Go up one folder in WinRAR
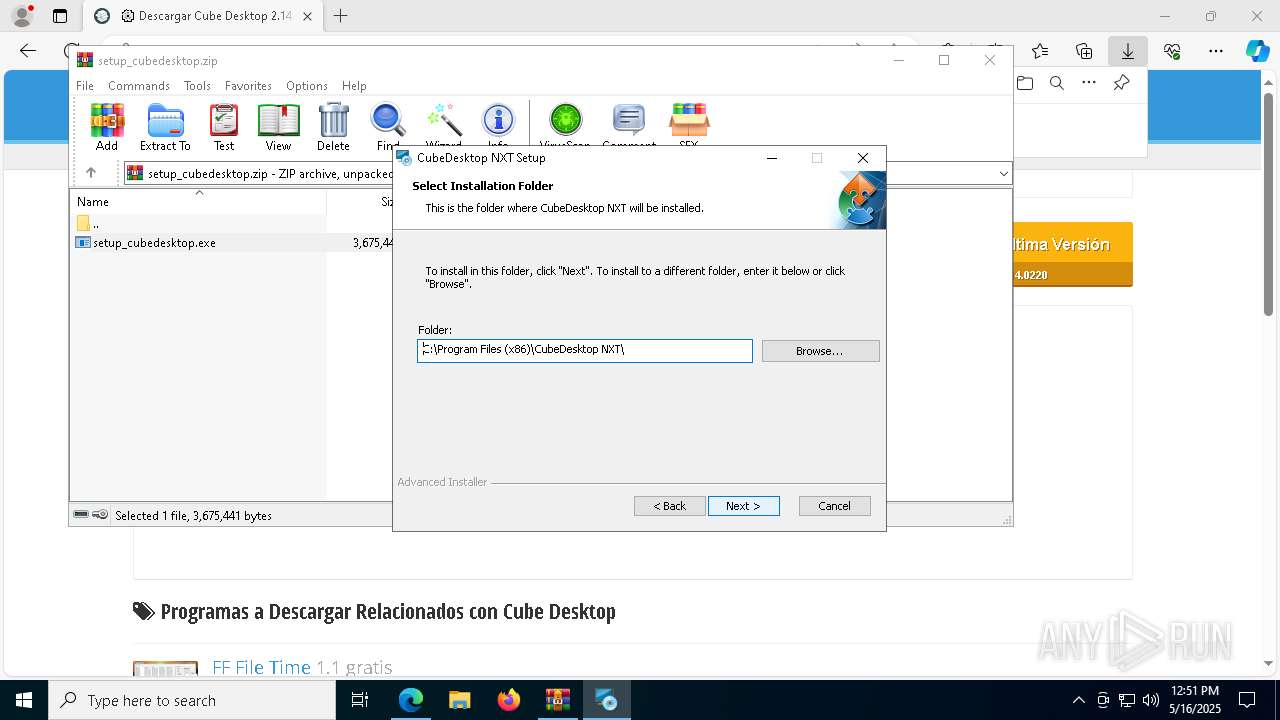Image resolution: width=1280 pixels, height=720 pixels. coord(90,173)
